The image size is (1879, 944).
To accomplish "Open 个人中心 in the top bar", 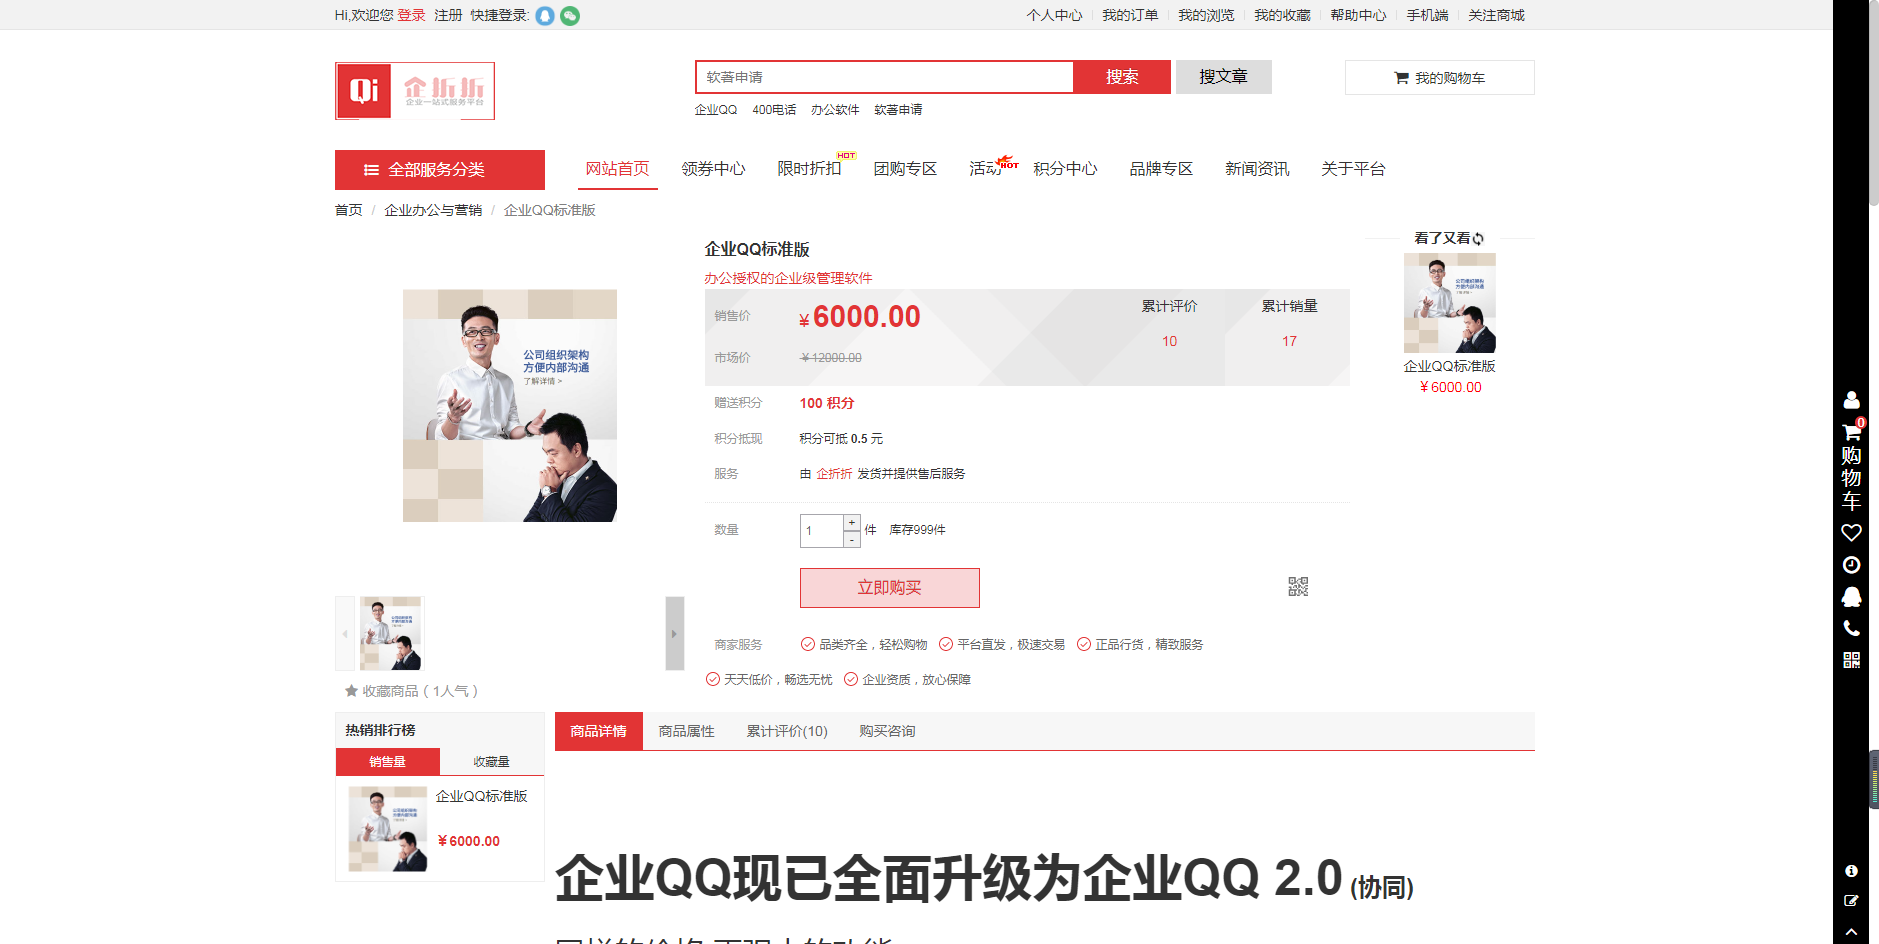I will click(1054, 15).
